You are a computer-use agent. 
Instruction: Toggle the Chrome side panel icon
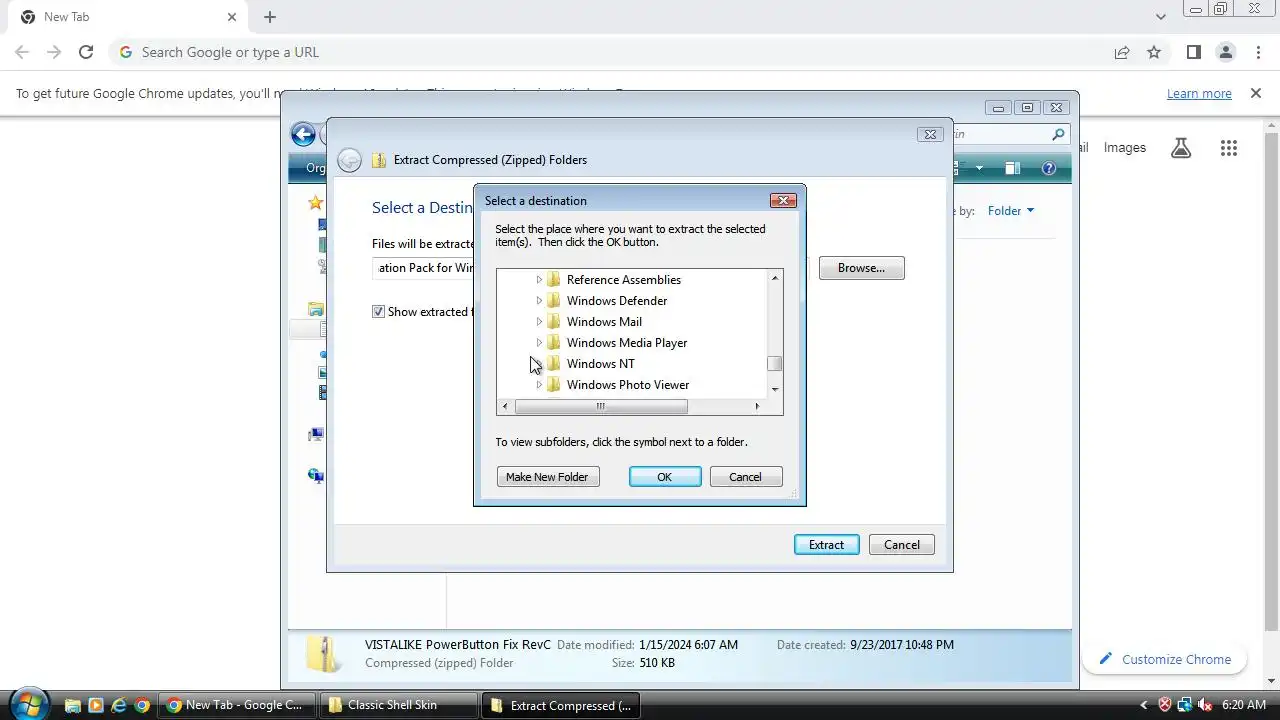(1193, 52)
